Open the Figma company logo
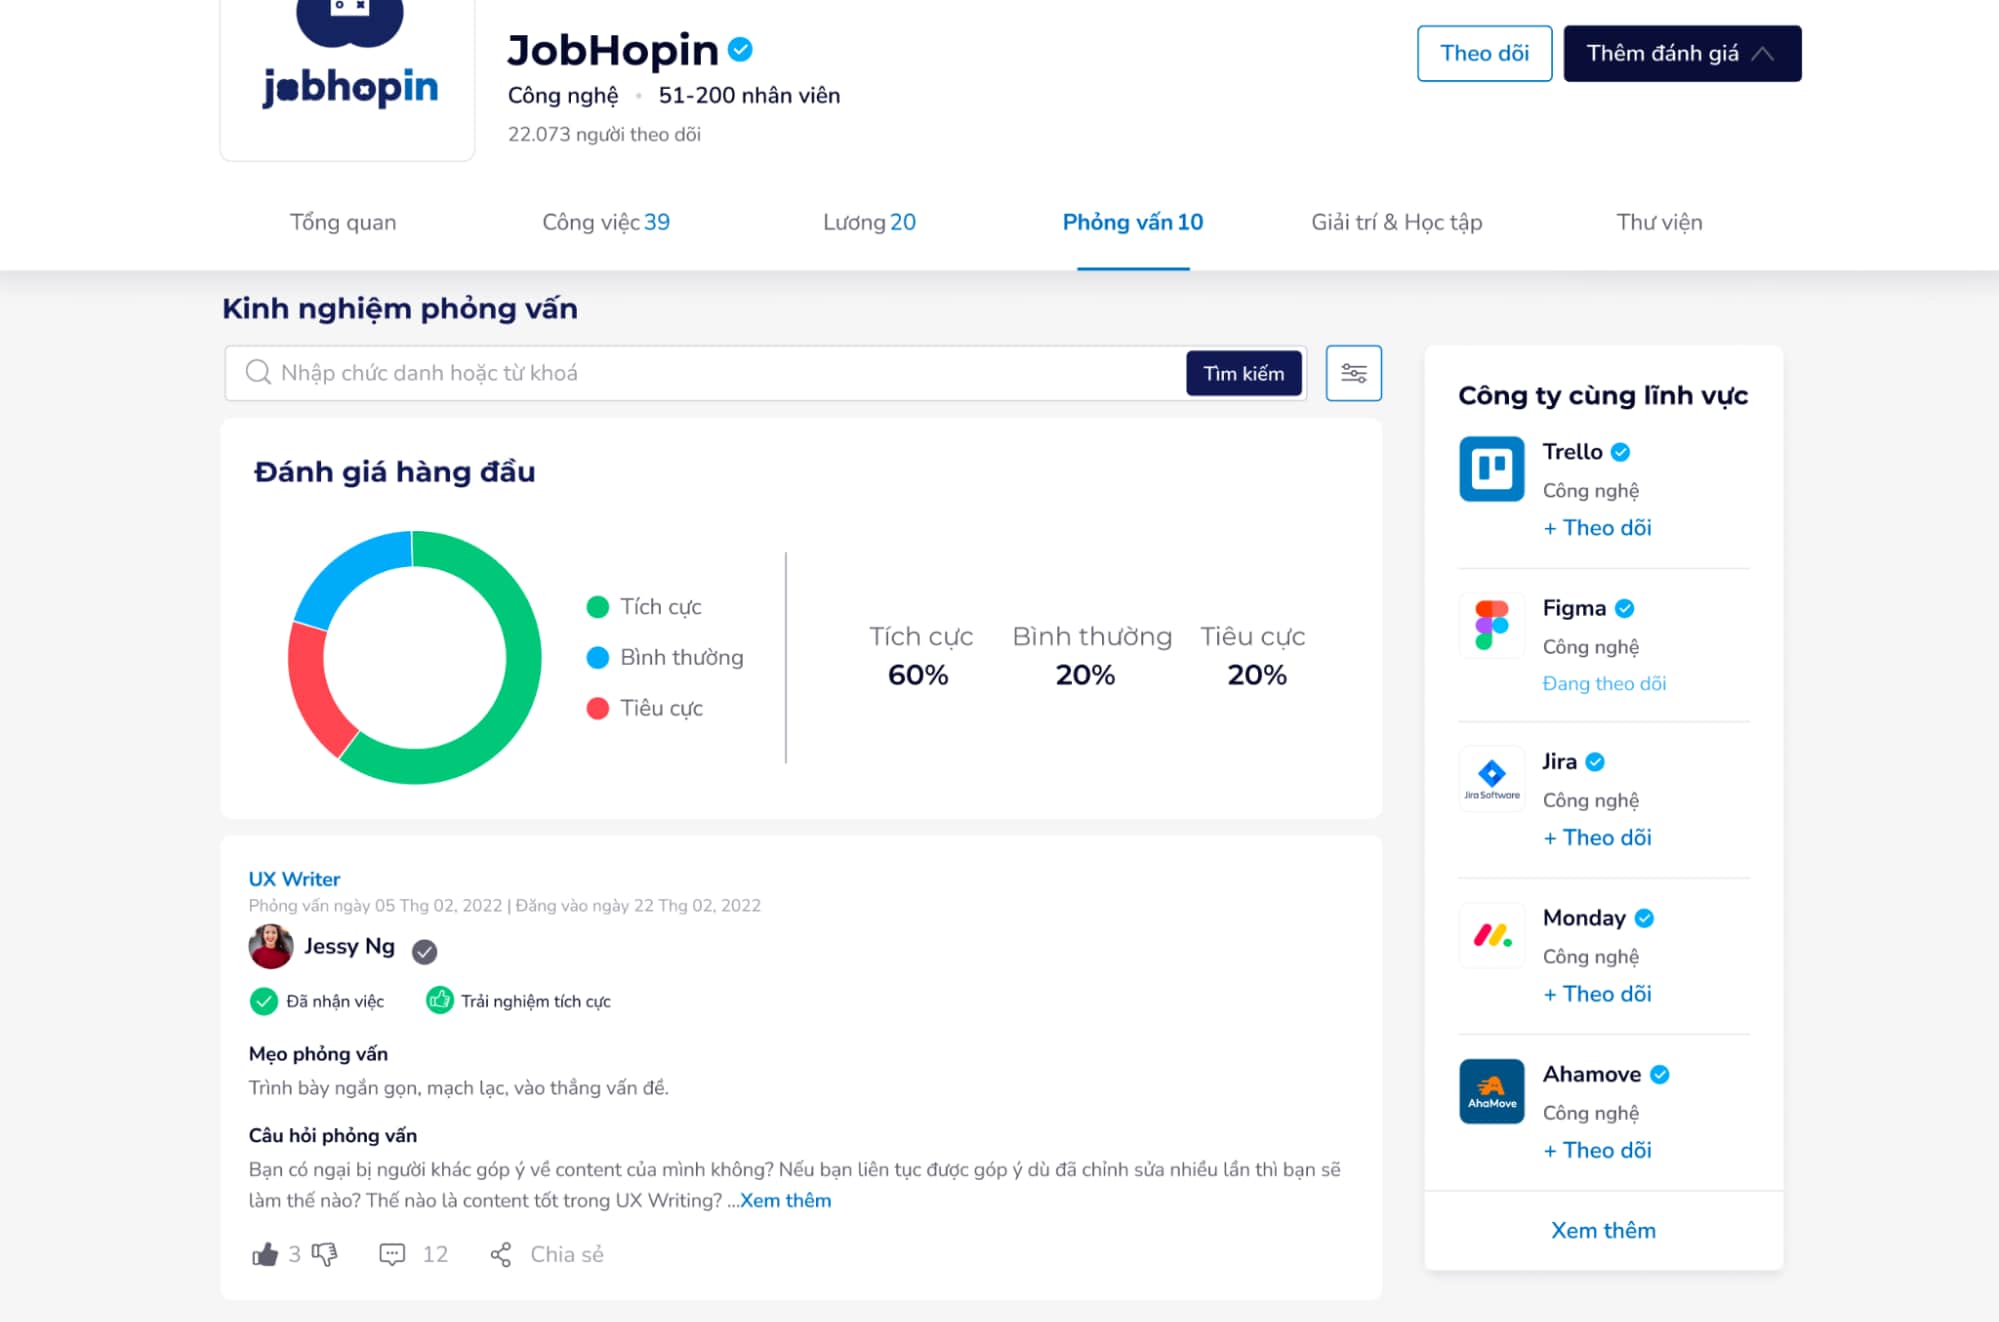 [x=1491, y=625]
